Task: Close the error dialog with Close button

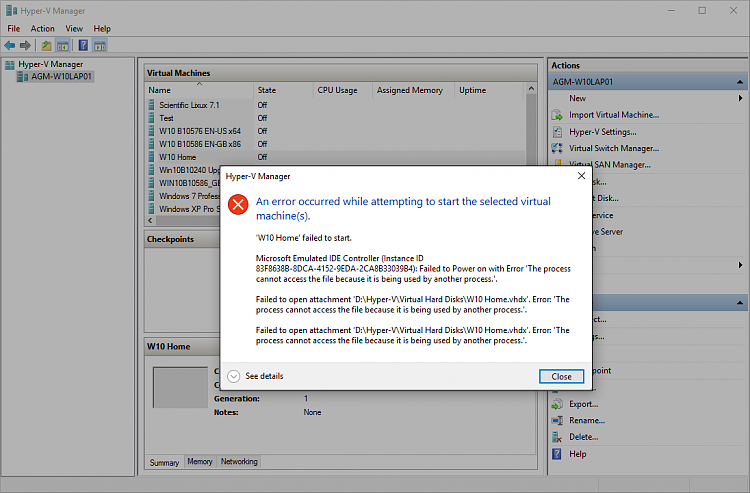Action: 561,376
